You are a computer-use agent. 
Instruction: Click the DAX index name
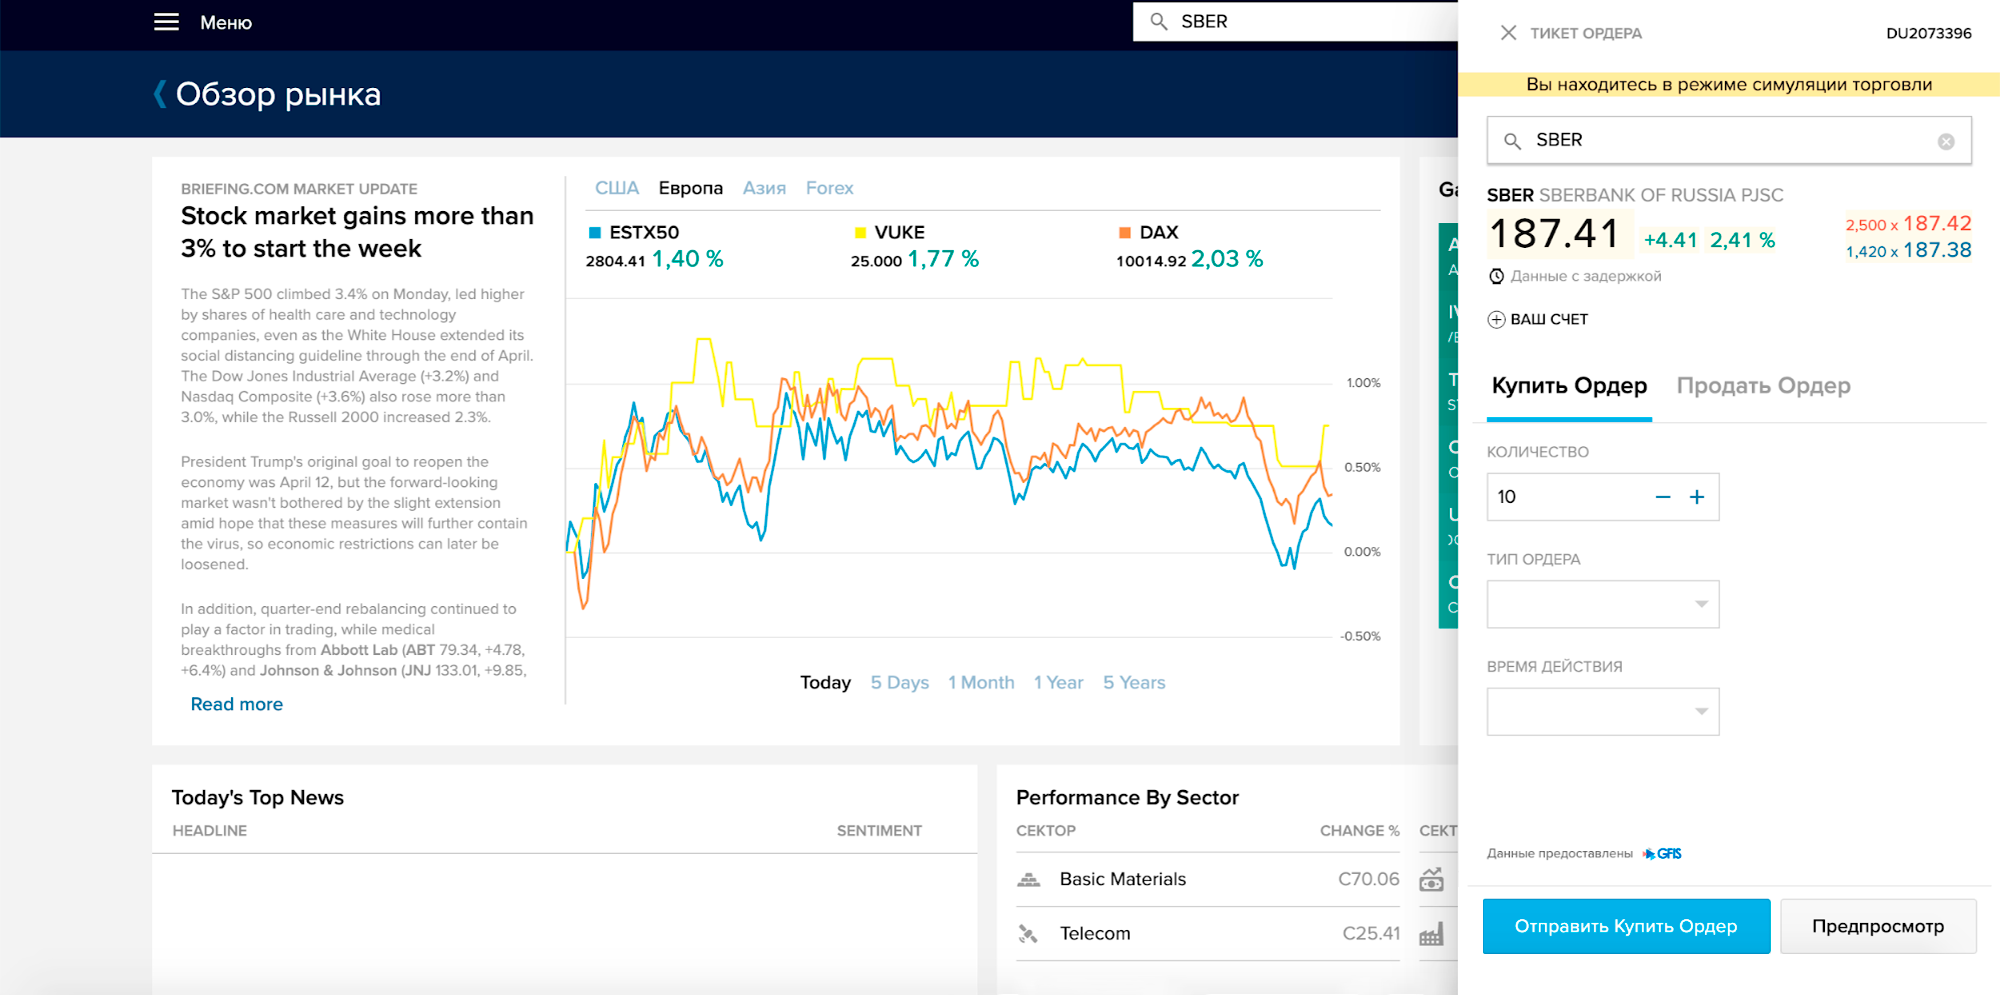[x=1159, y=233]
